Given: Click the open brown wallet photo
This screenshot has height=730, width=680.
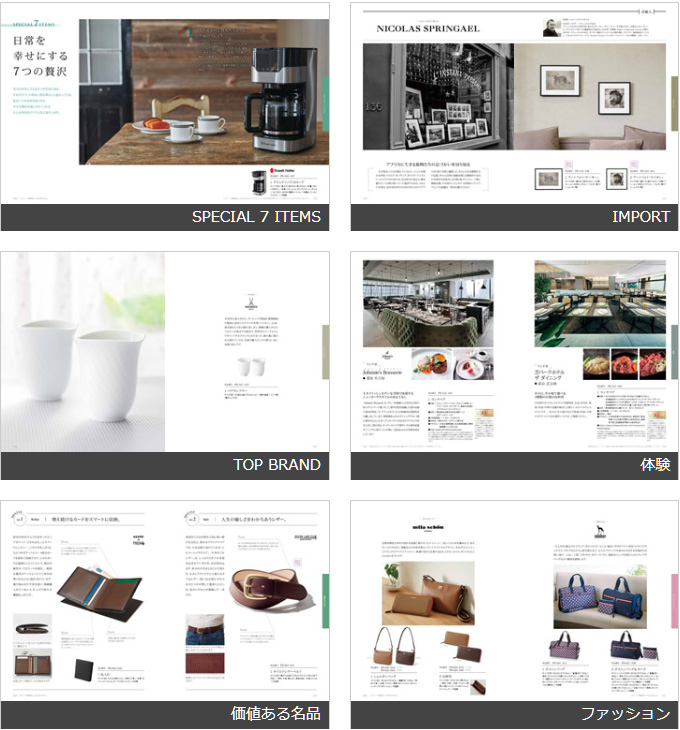Looking at the screenshot, I should (x=100, y=595).
